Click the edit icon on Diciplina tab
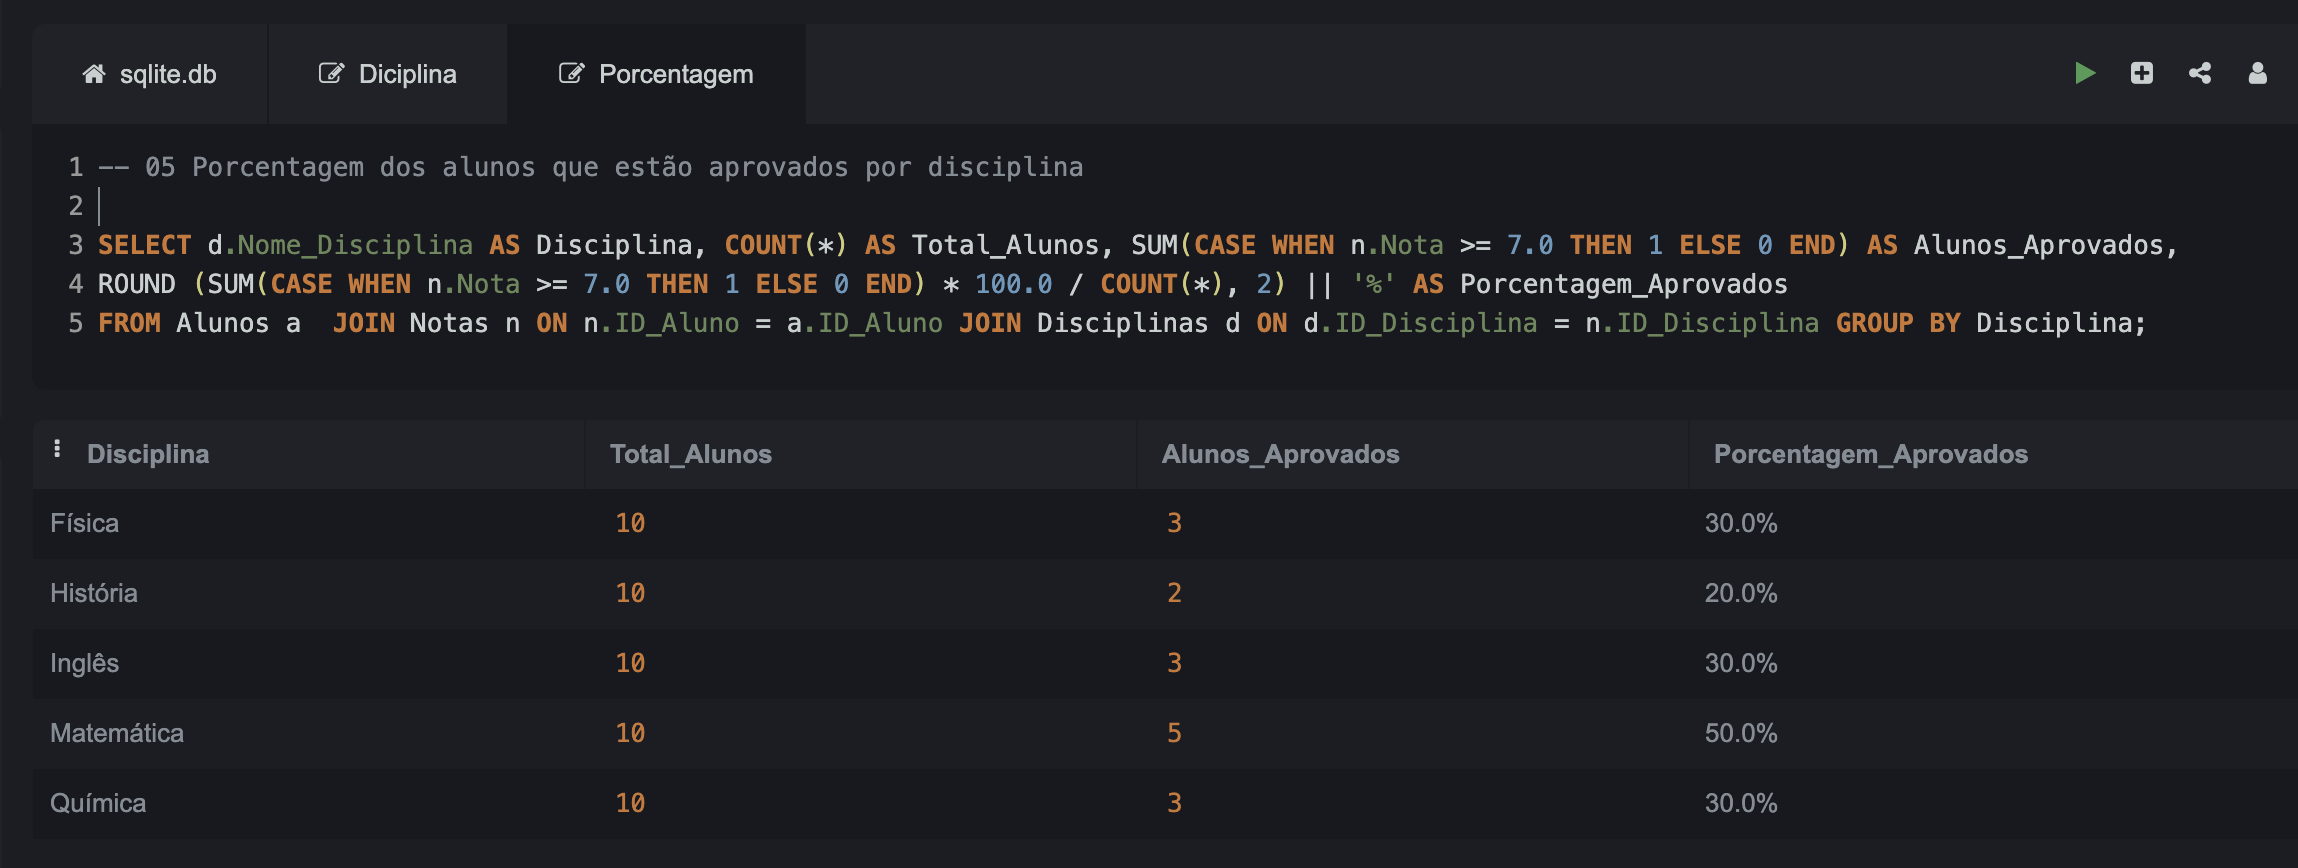This screenshot has height=868, width=2298. coord(331,74)
